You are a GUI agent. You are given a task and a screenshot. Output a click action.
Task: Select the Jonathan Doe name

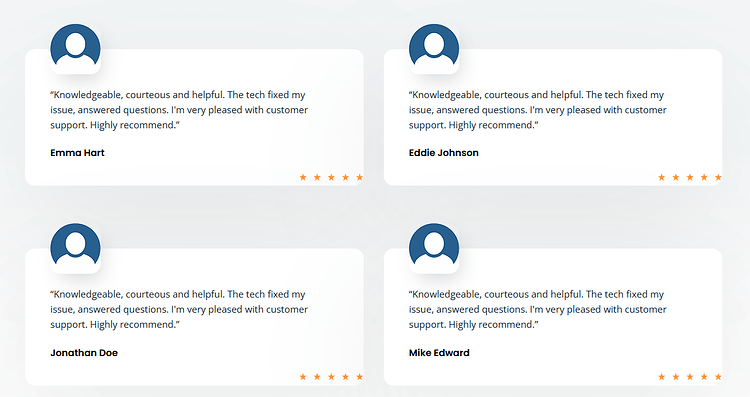(x=84, y=353)
